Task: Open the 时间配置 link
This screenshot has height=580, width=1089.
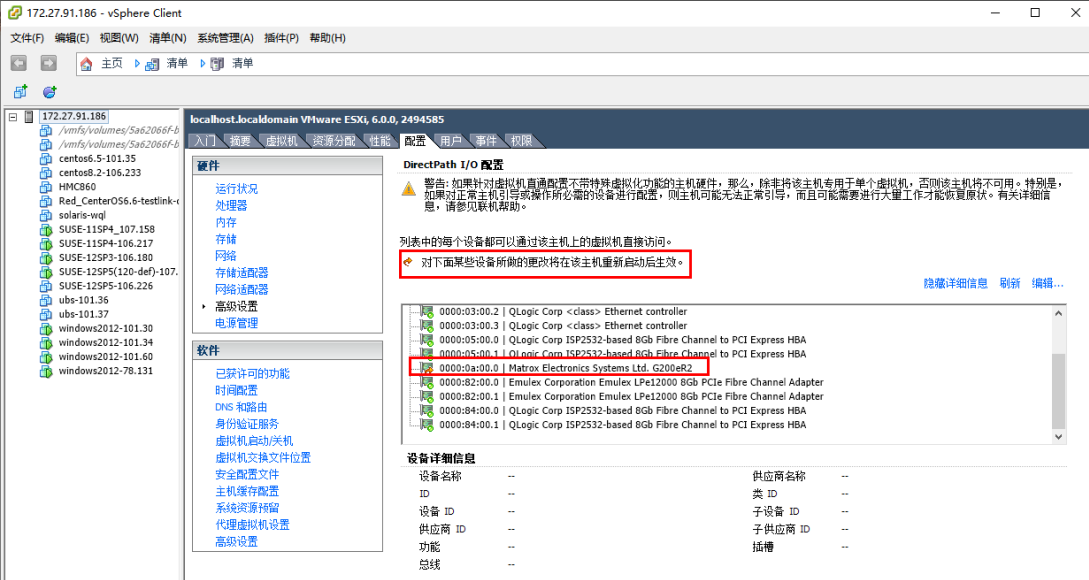Action: pyautogui.click(x=236, y=390)
